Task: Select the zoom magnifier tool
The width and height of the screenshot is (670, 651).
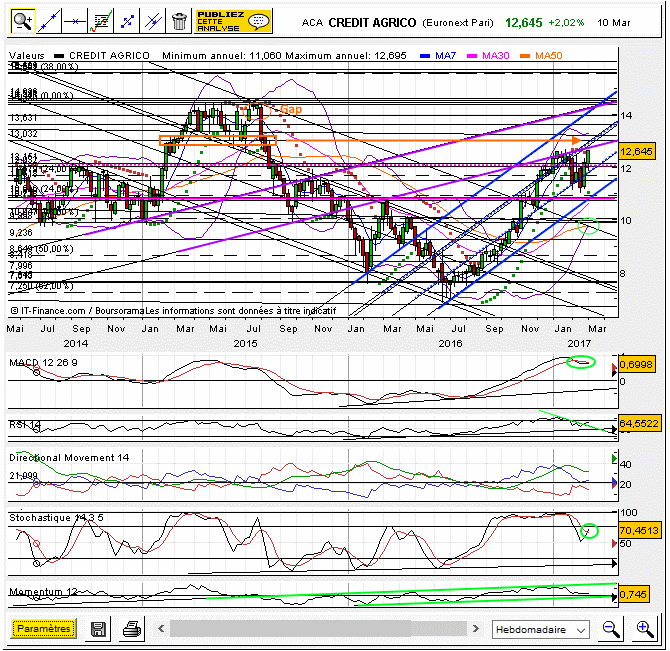Action: click(x=23, y=21)
